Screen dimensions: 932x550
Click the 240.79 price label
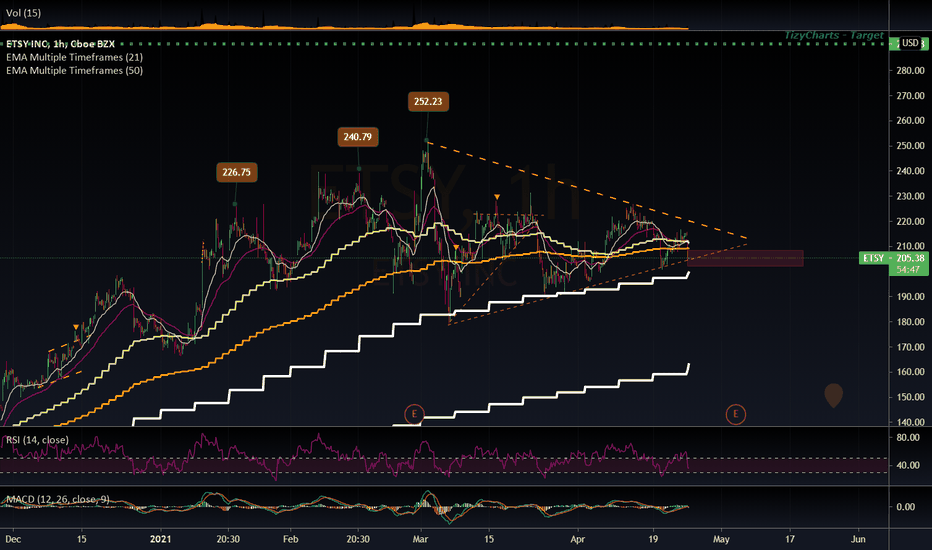pyautogui.click(x=357, y=137)
